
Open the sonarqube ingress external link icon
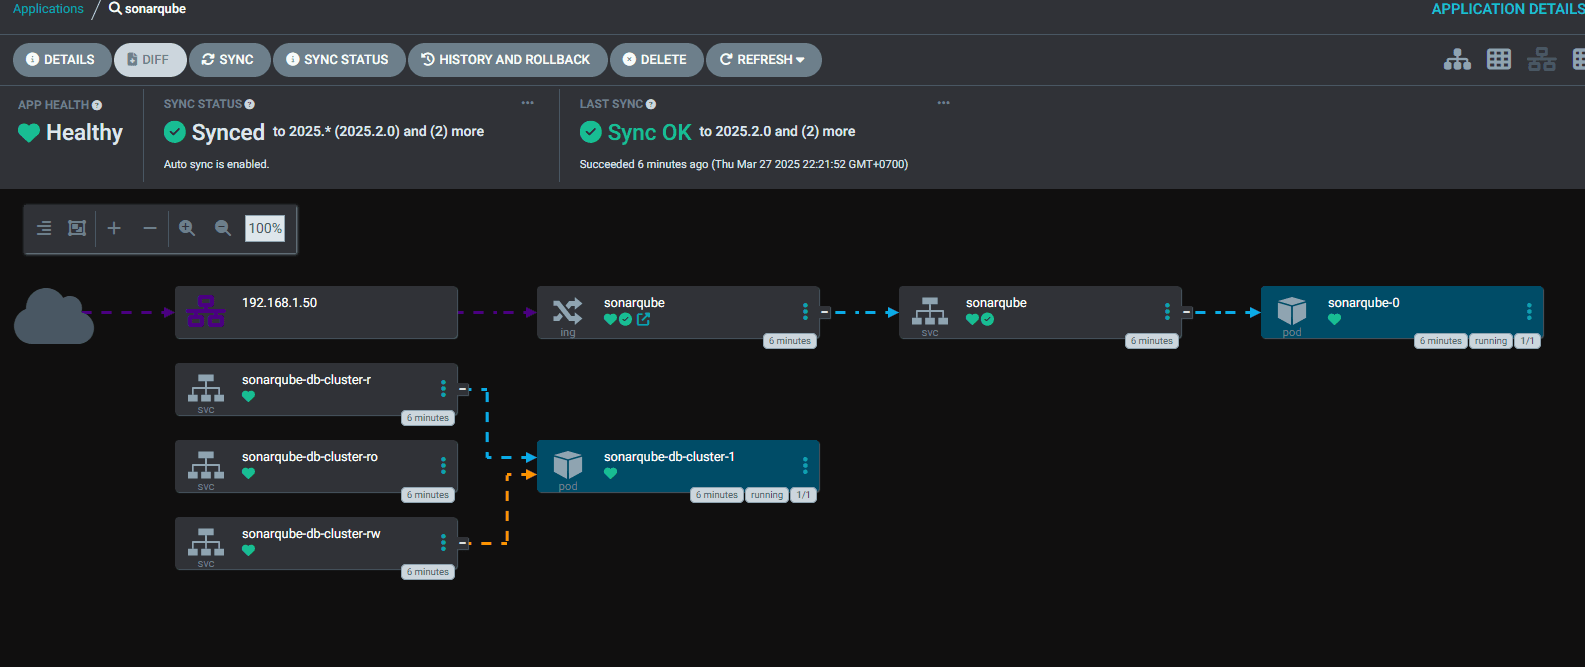click(x=643, y=320)
